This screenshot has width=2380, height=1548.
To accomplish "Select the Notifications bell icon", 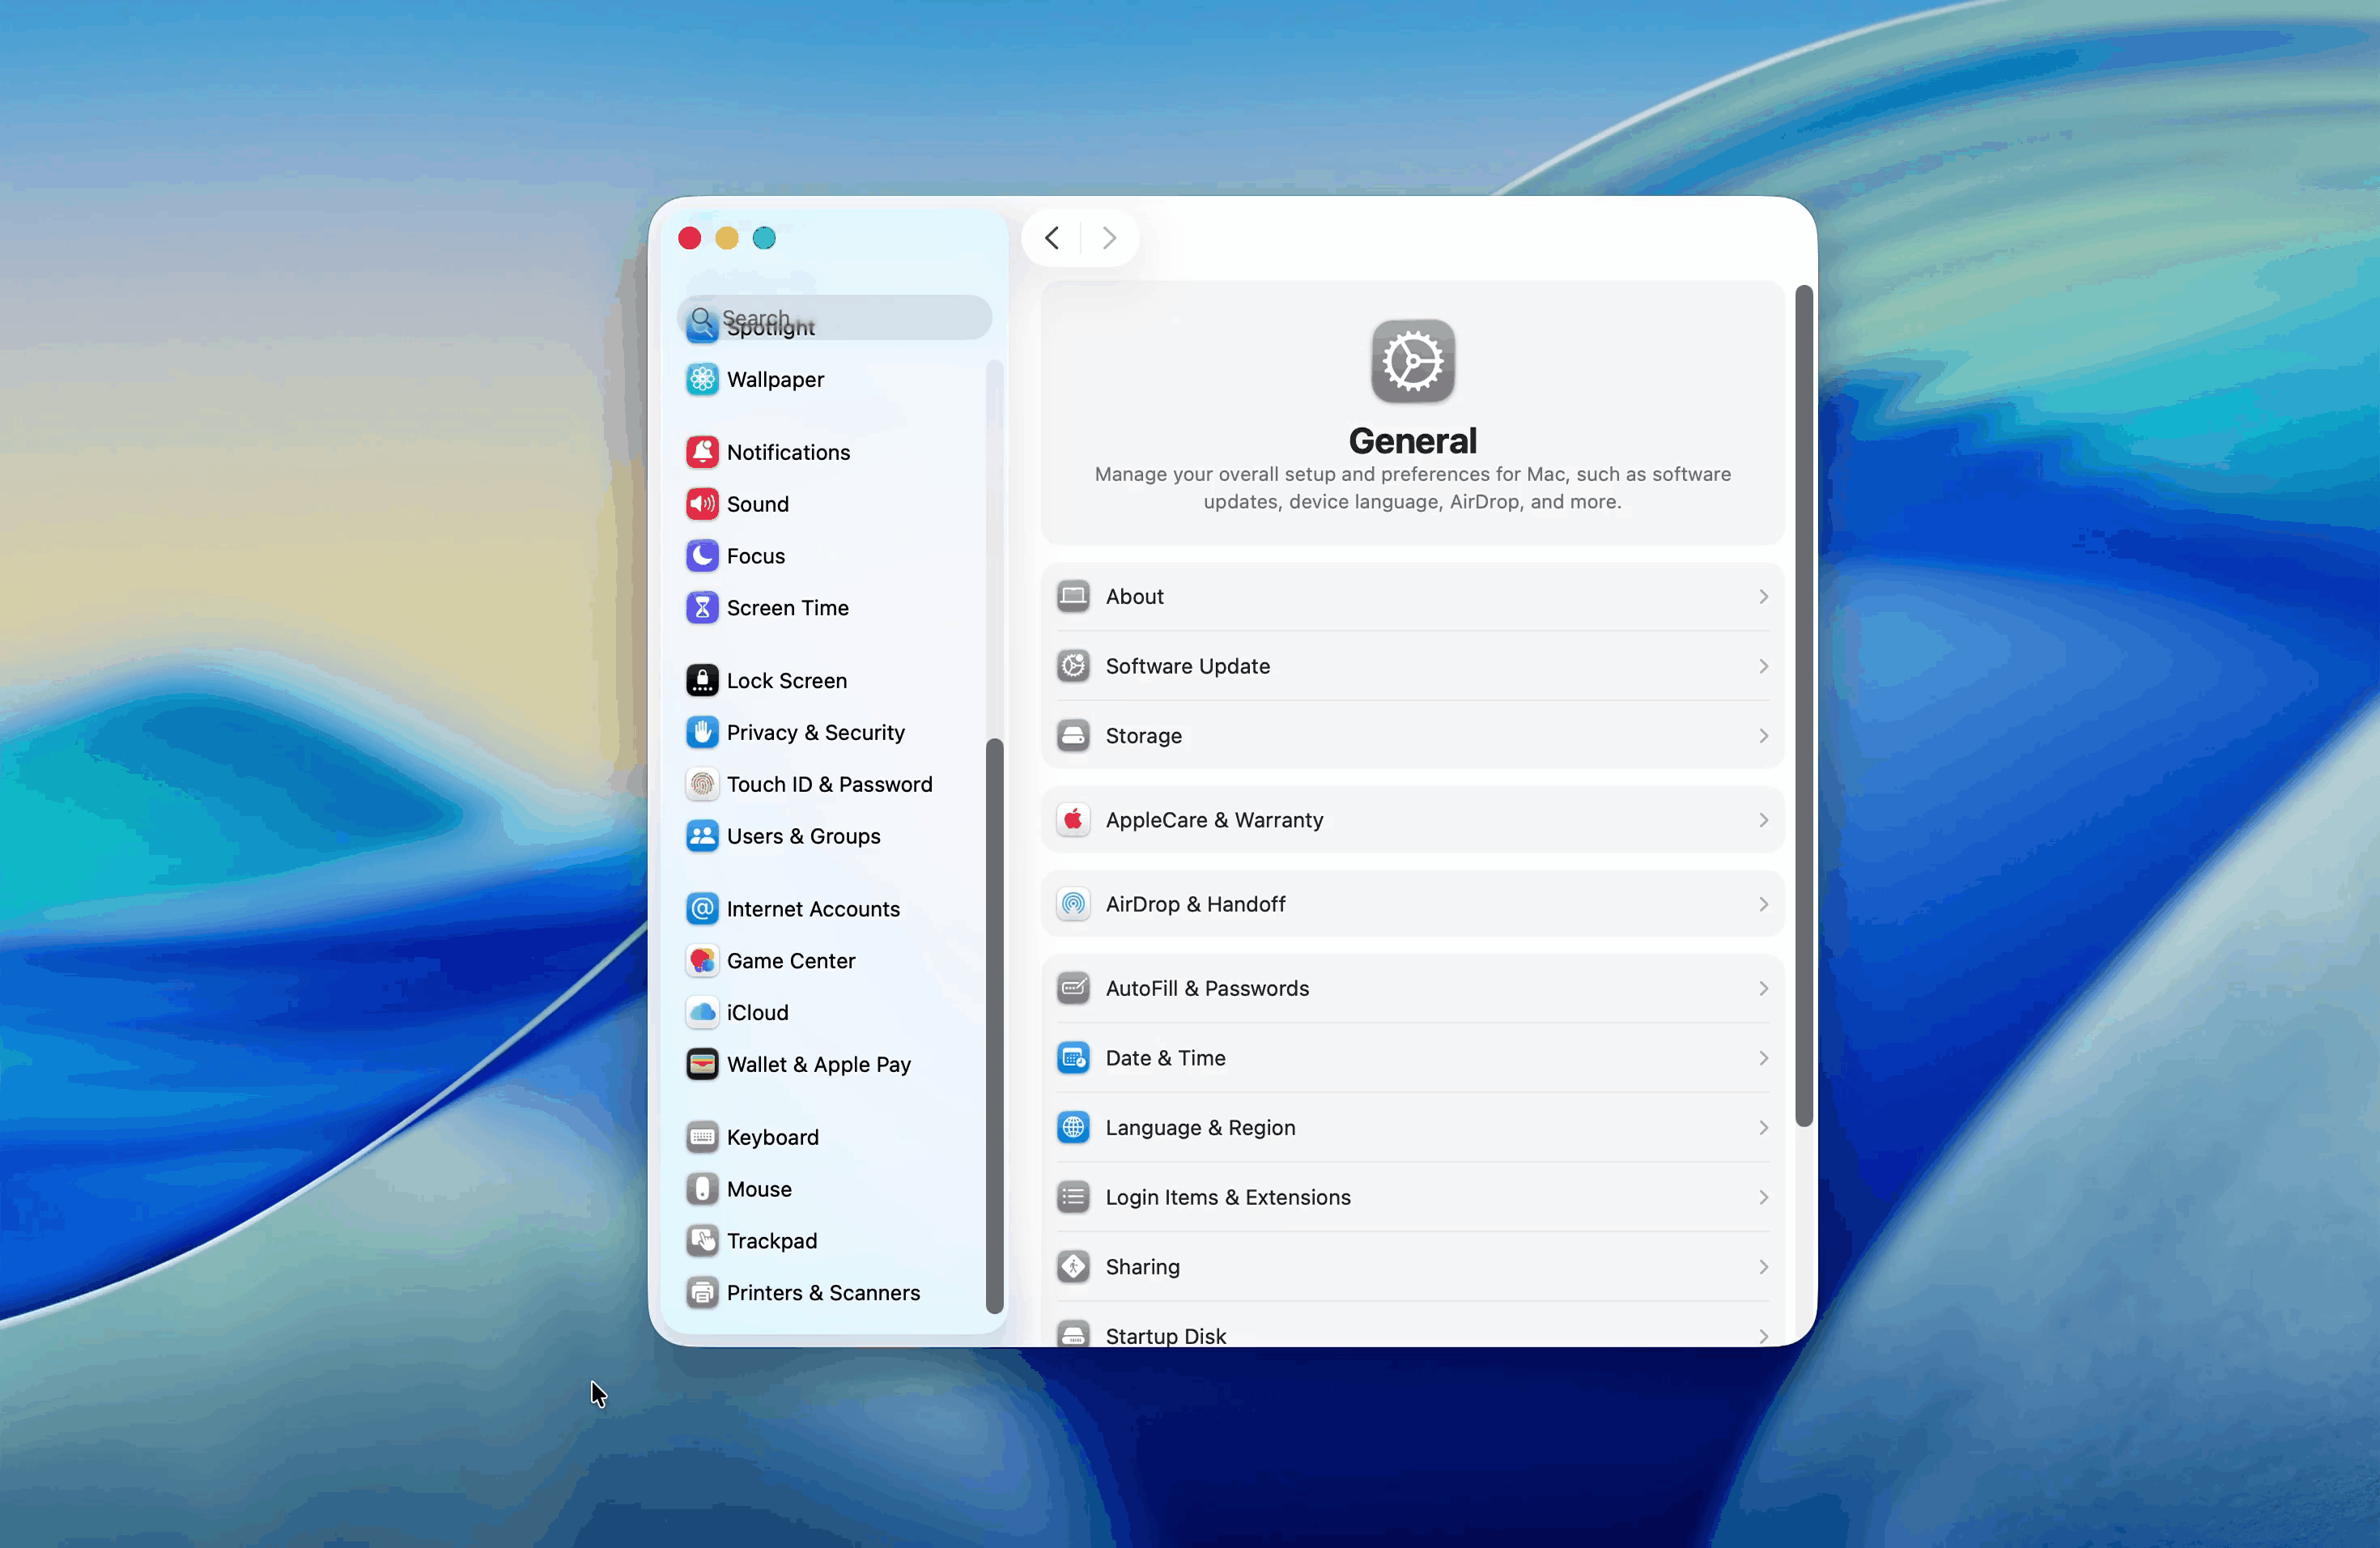I will (x=702, y=452).
